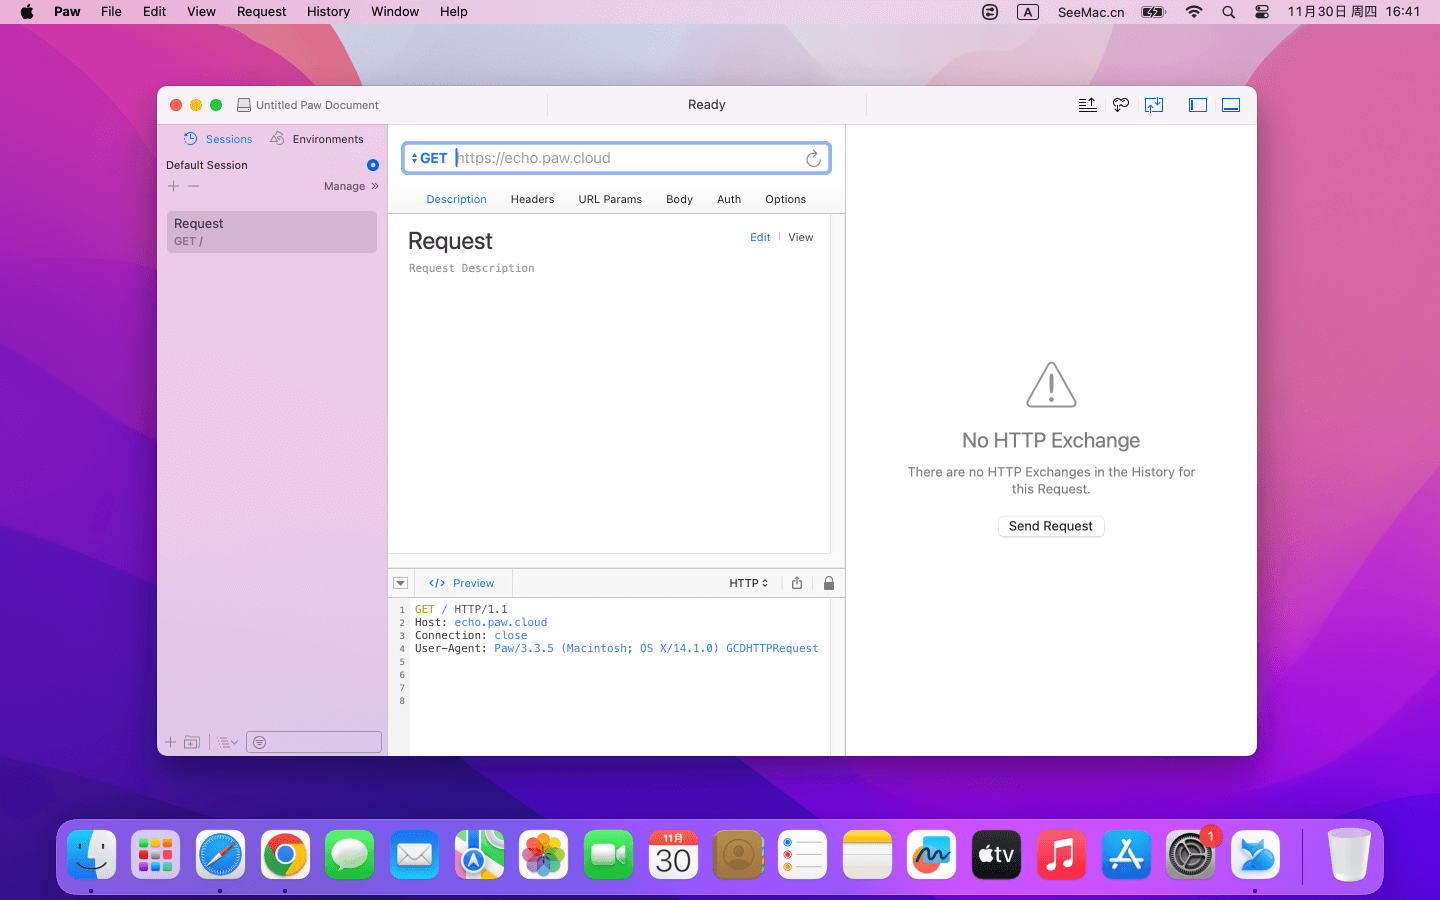Open the HTTP format dropdown

pos(748,583)
